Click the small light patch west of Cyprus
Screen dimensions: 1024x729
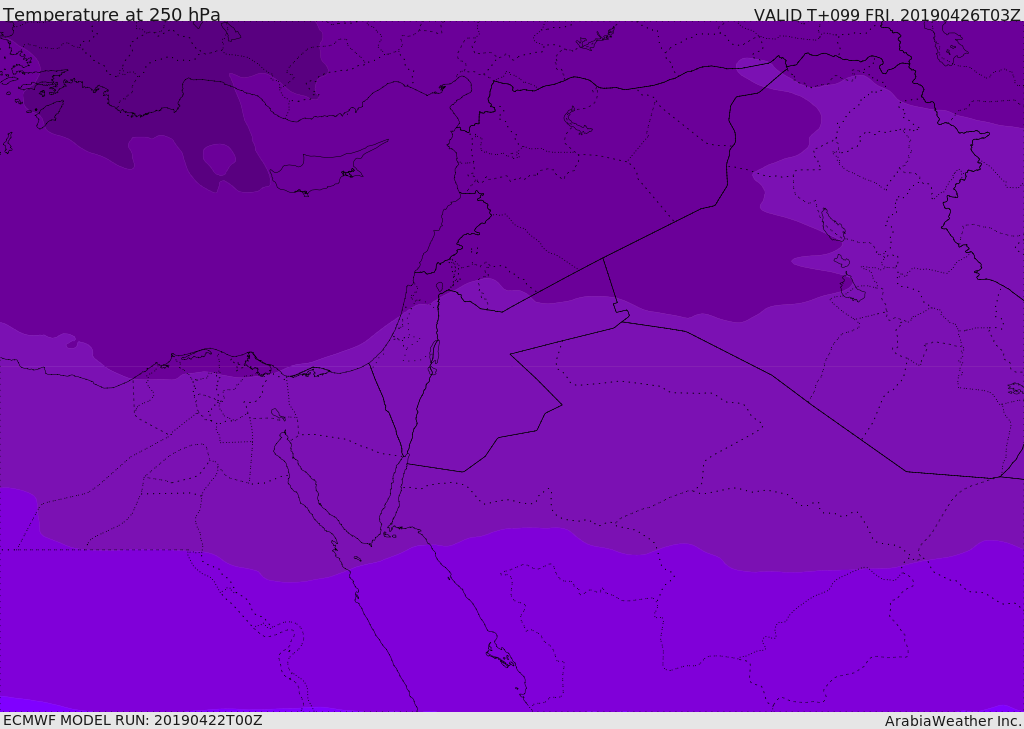(218, 158)
